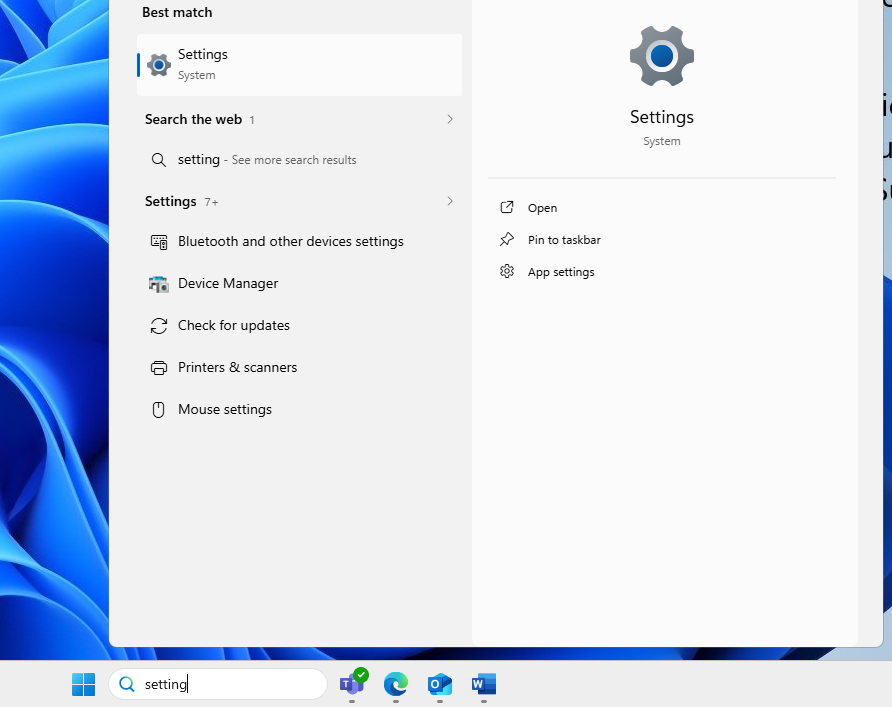Expand the Search the web section chevron

449,119
